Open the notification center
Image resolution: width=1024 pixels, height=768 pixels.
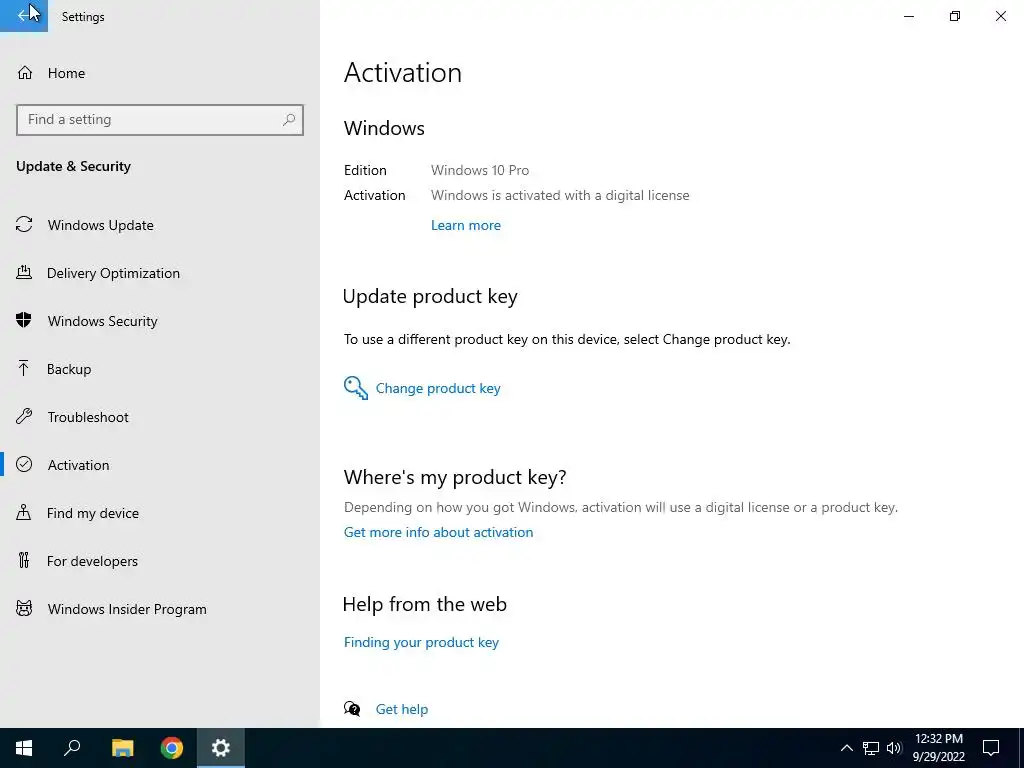pos(991,748)
